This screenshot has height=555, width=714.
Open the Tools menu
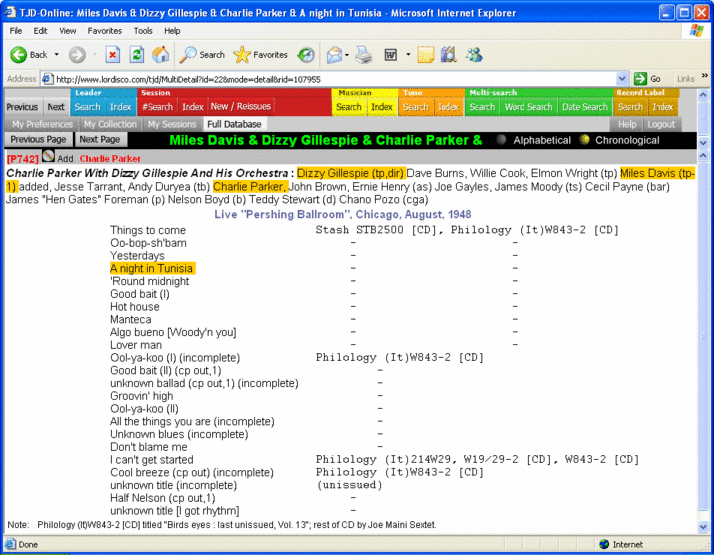[x=143, y=31]
